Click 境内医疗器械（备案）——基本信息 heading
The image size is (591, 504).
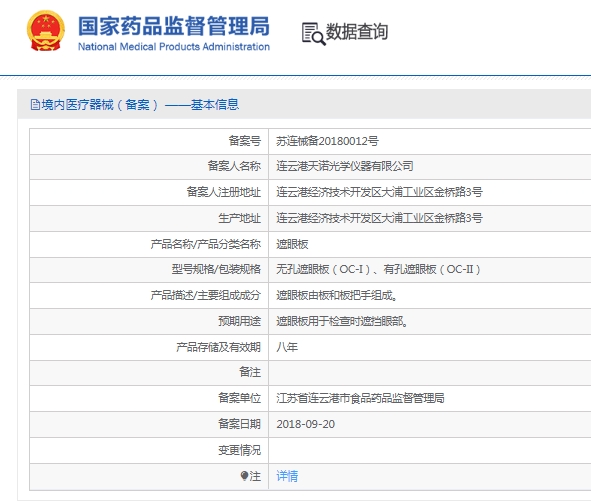[140, 104]
